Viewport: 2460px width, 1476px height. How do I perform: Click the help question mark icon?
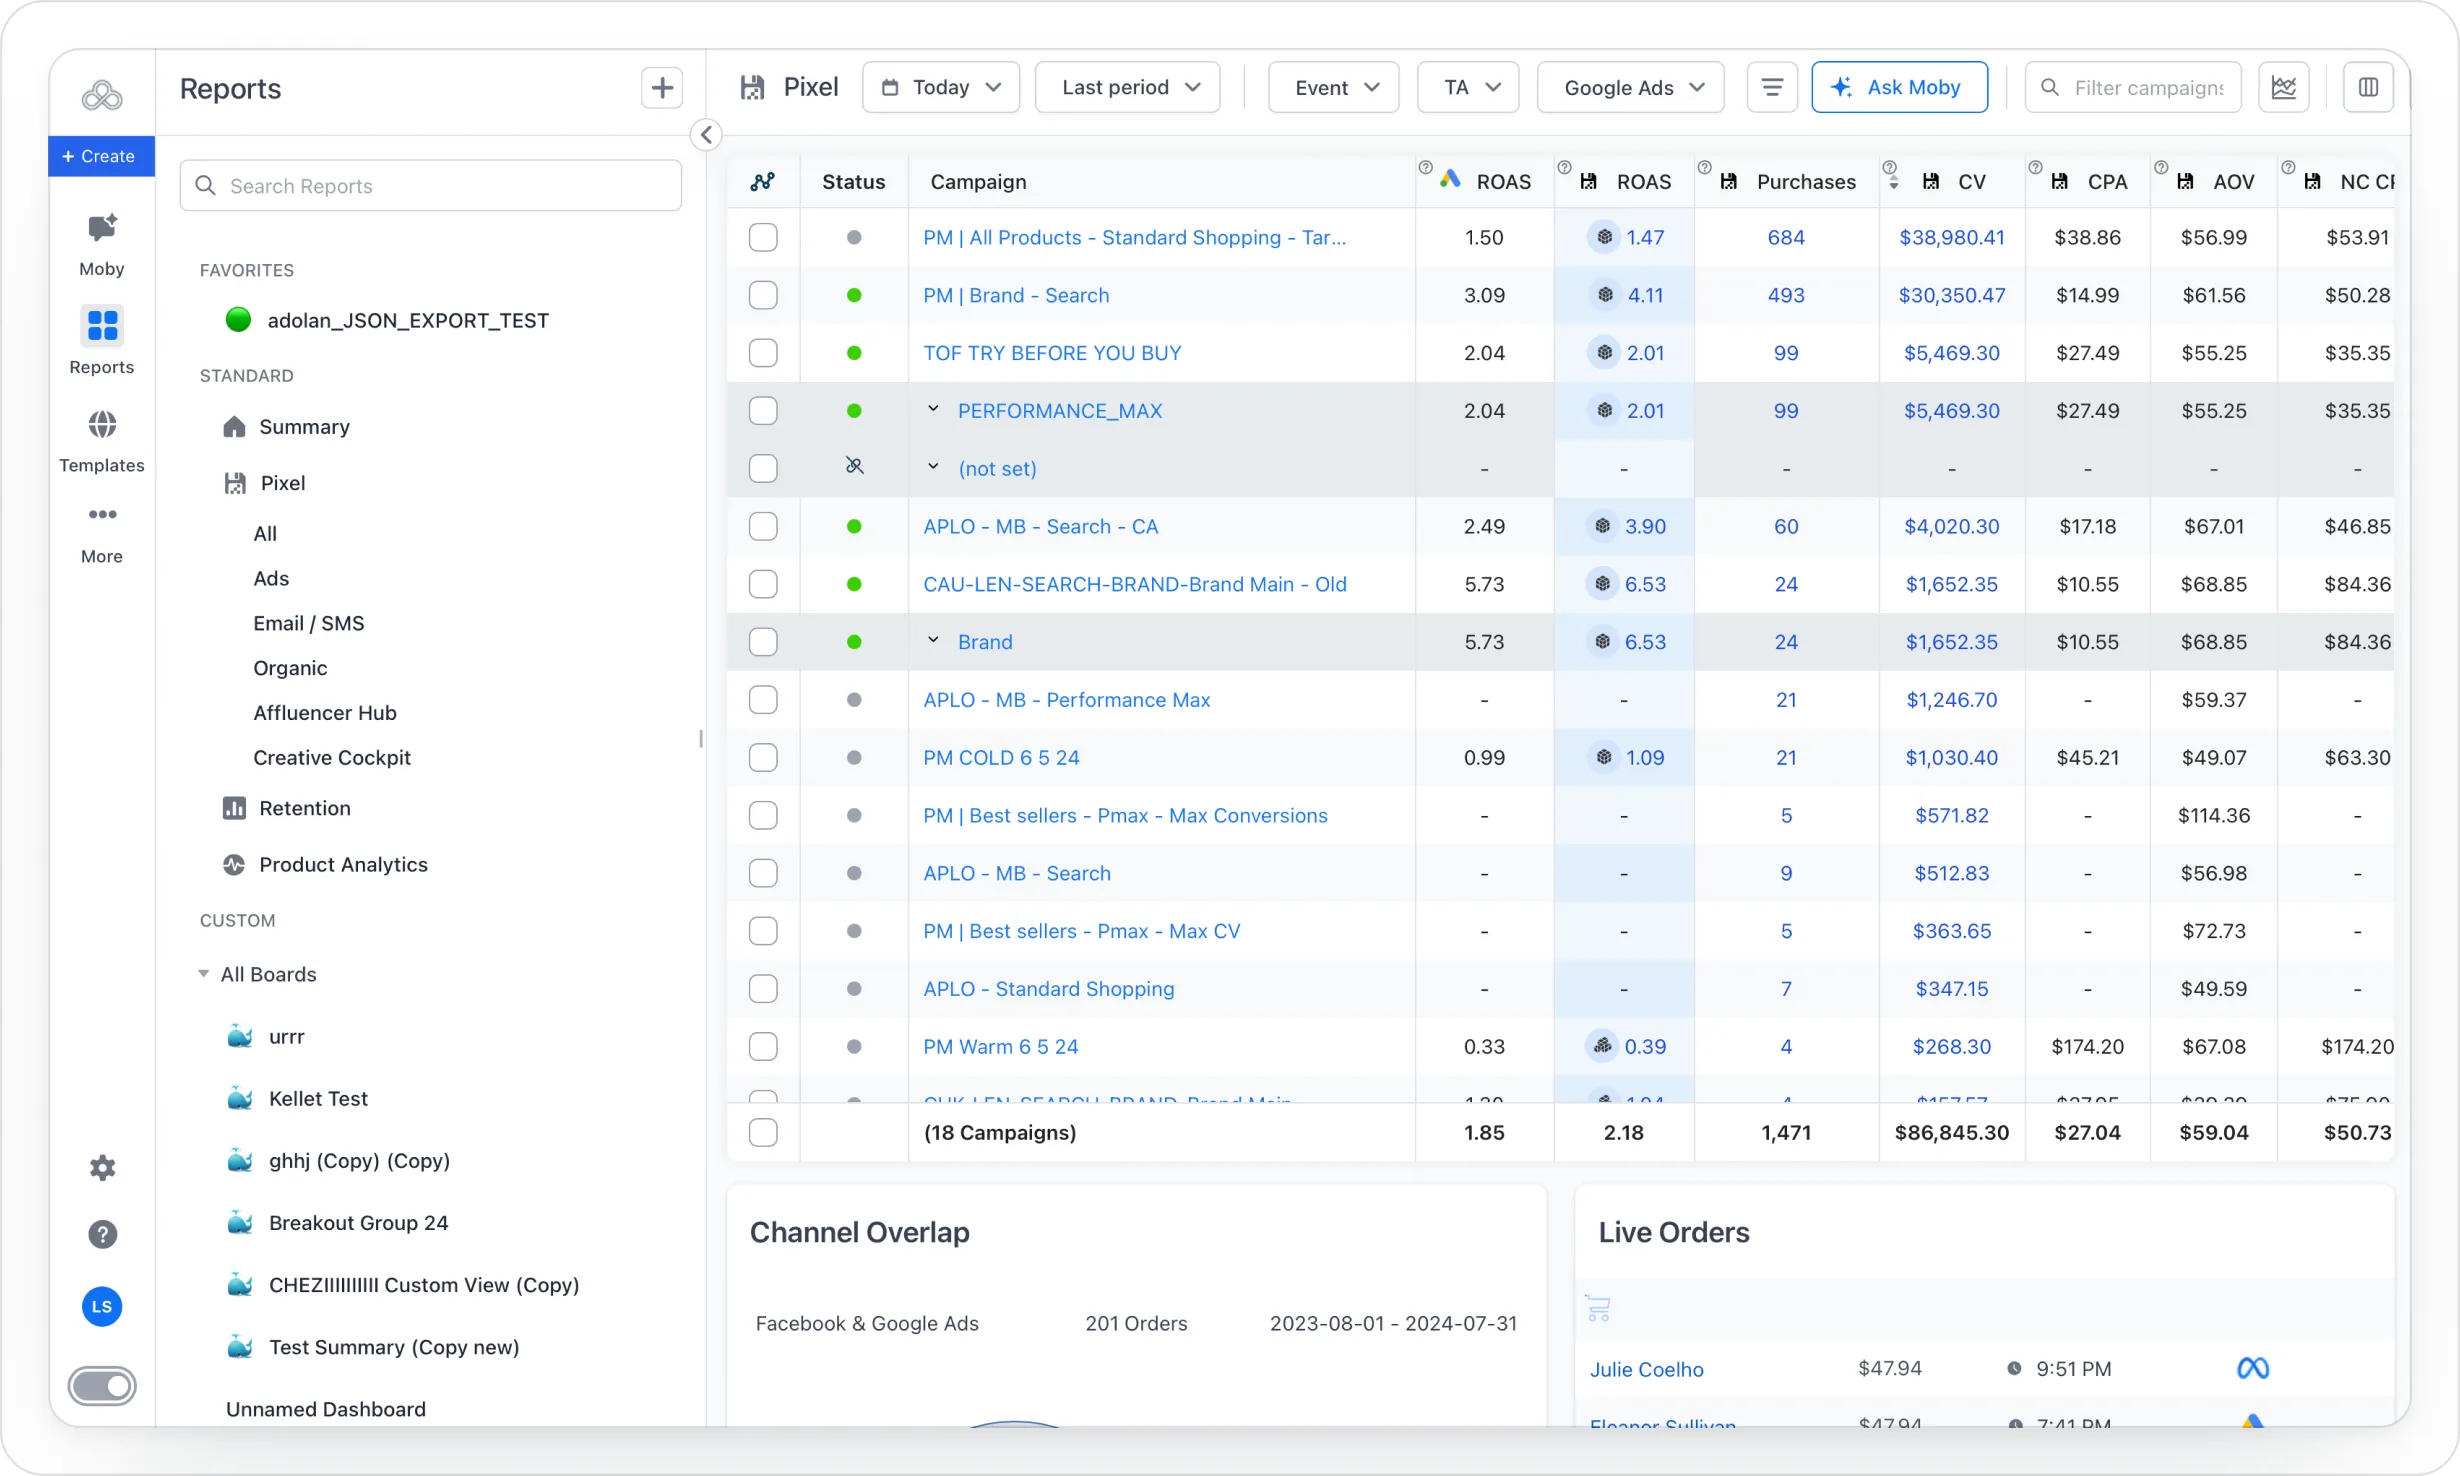[102, 1234]
